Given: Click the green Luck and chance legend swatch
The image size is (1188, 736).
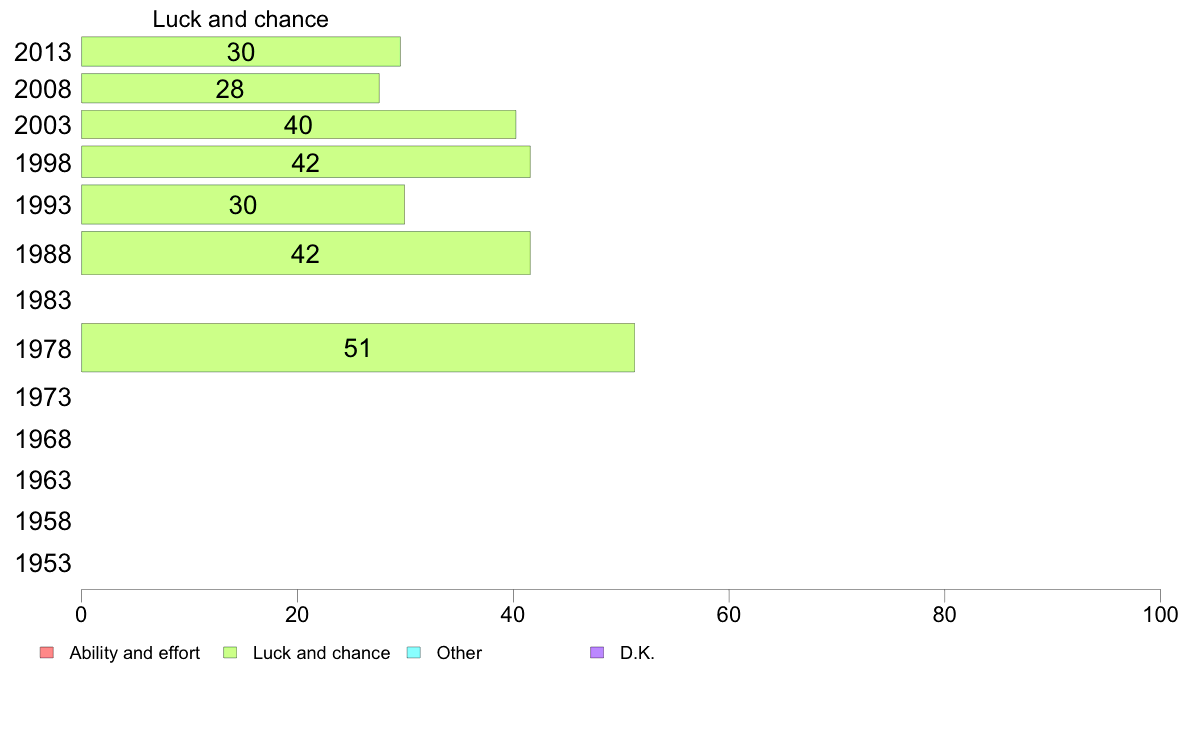Looking at the screenshot, I should 230,653.
